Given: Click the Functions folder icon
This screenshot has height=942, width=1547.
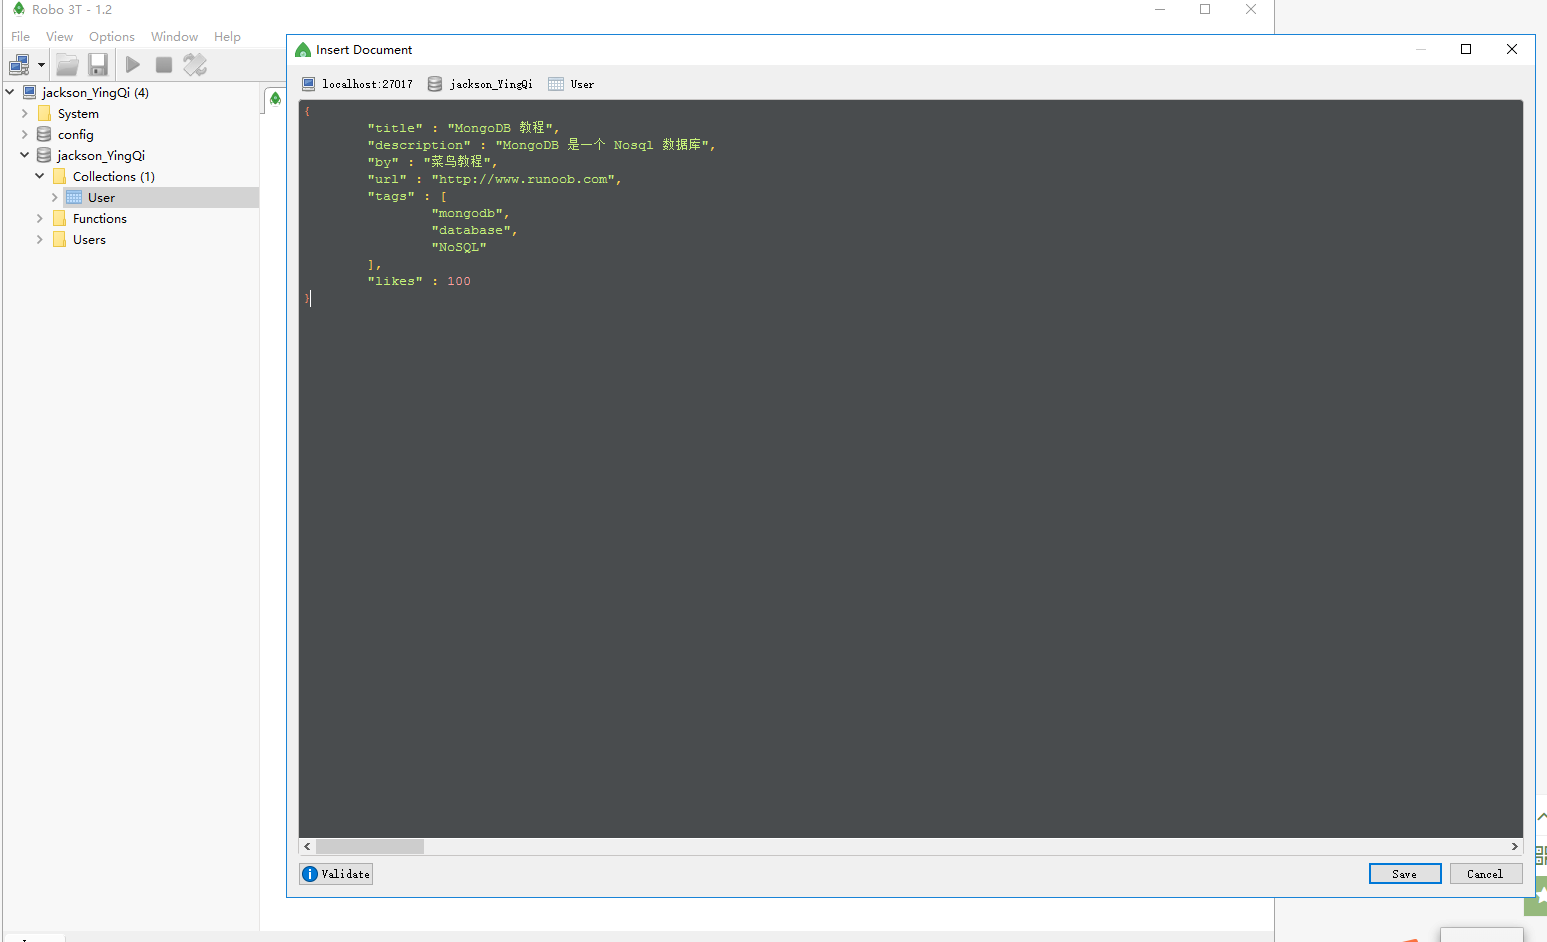Looking at the screenshot, I should pyautogui.click(x=59, y=218).
